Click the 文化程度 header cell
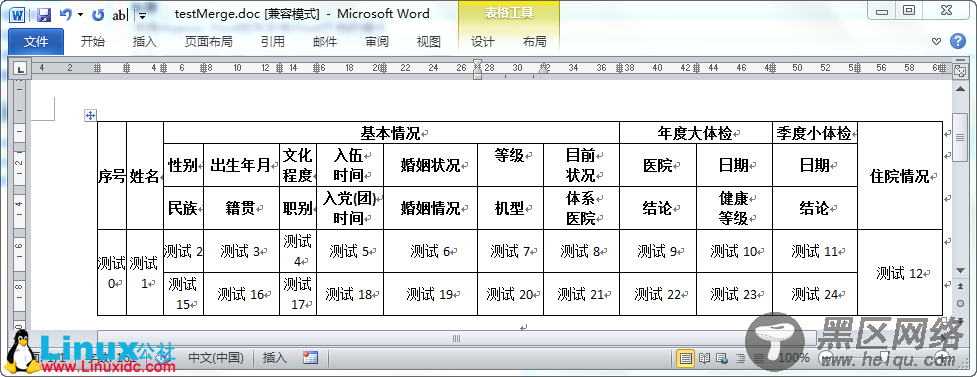The image size is (977, 377). pos(298,165)
